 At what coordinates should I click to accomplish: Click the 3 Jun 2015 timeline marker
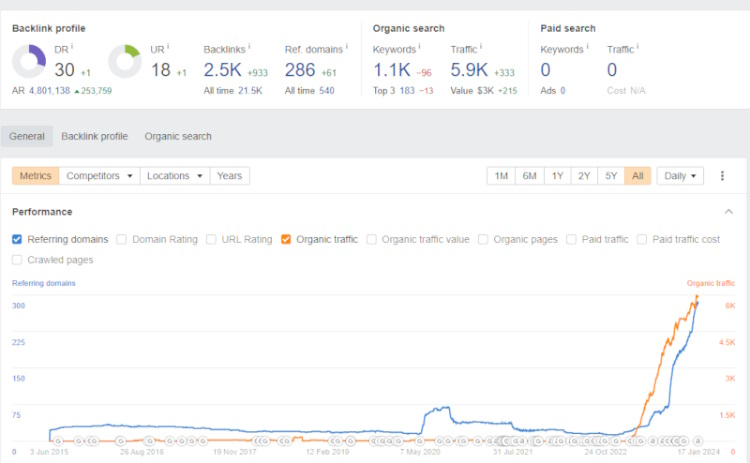point(57,440)
